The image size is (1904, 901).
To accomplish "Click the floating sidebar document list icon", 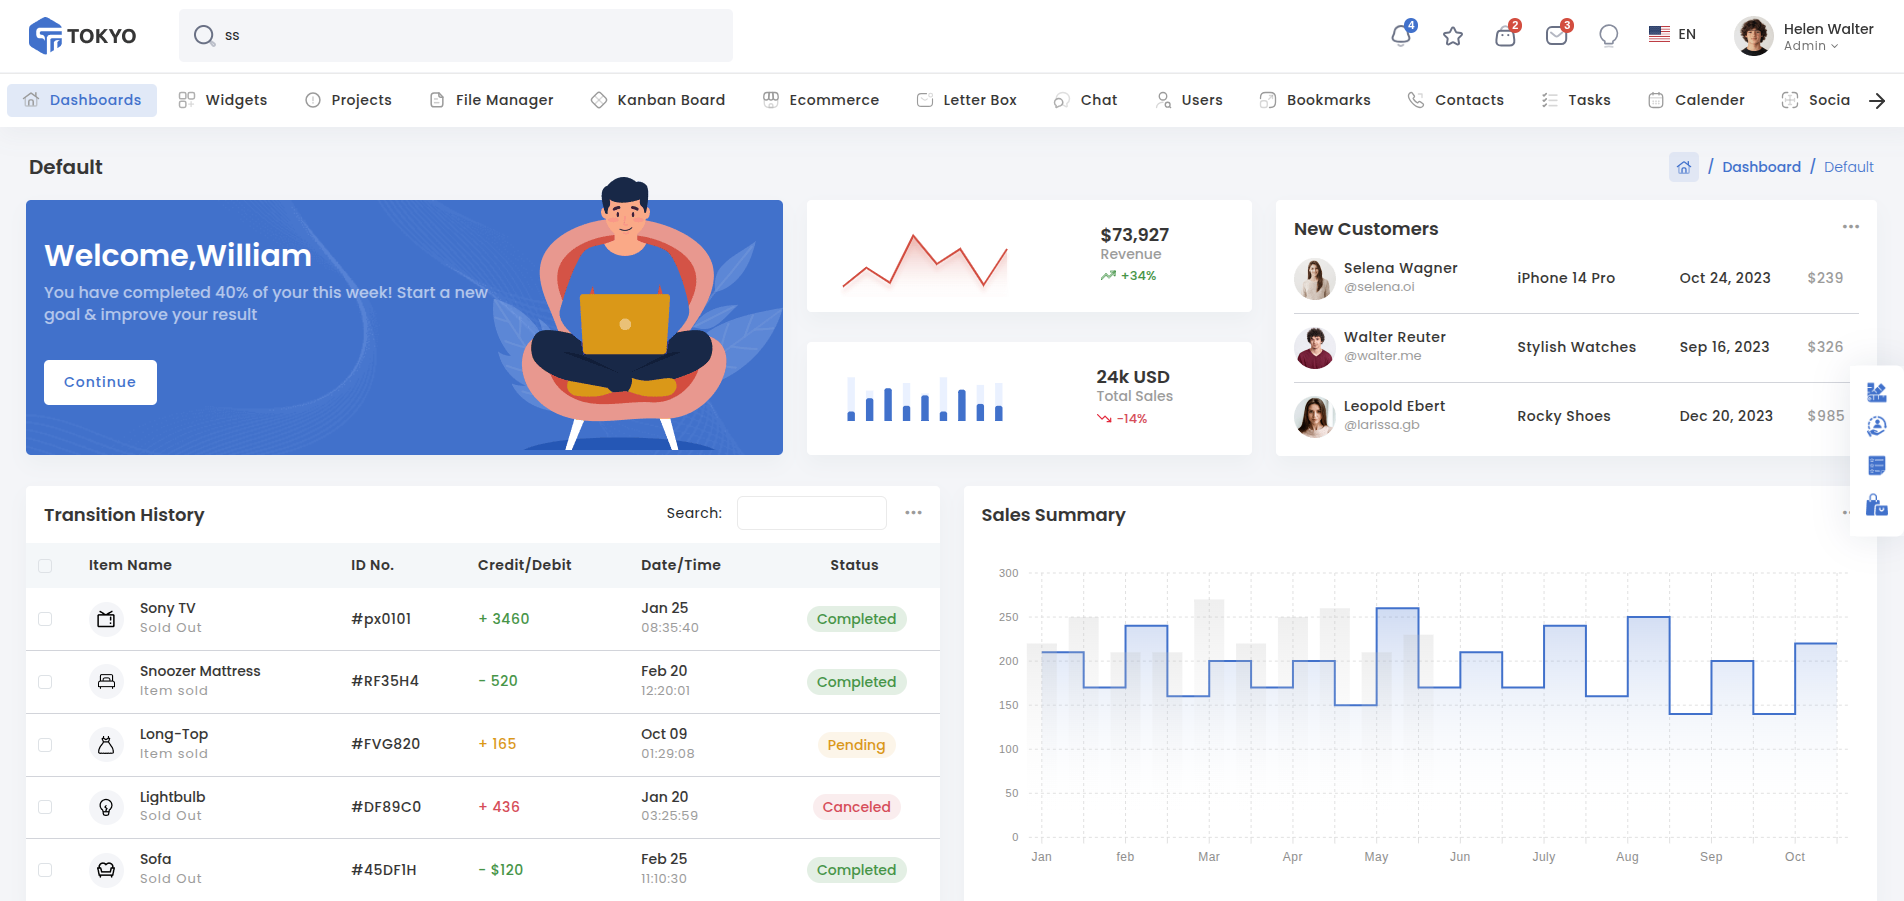I will [1877, 466].
